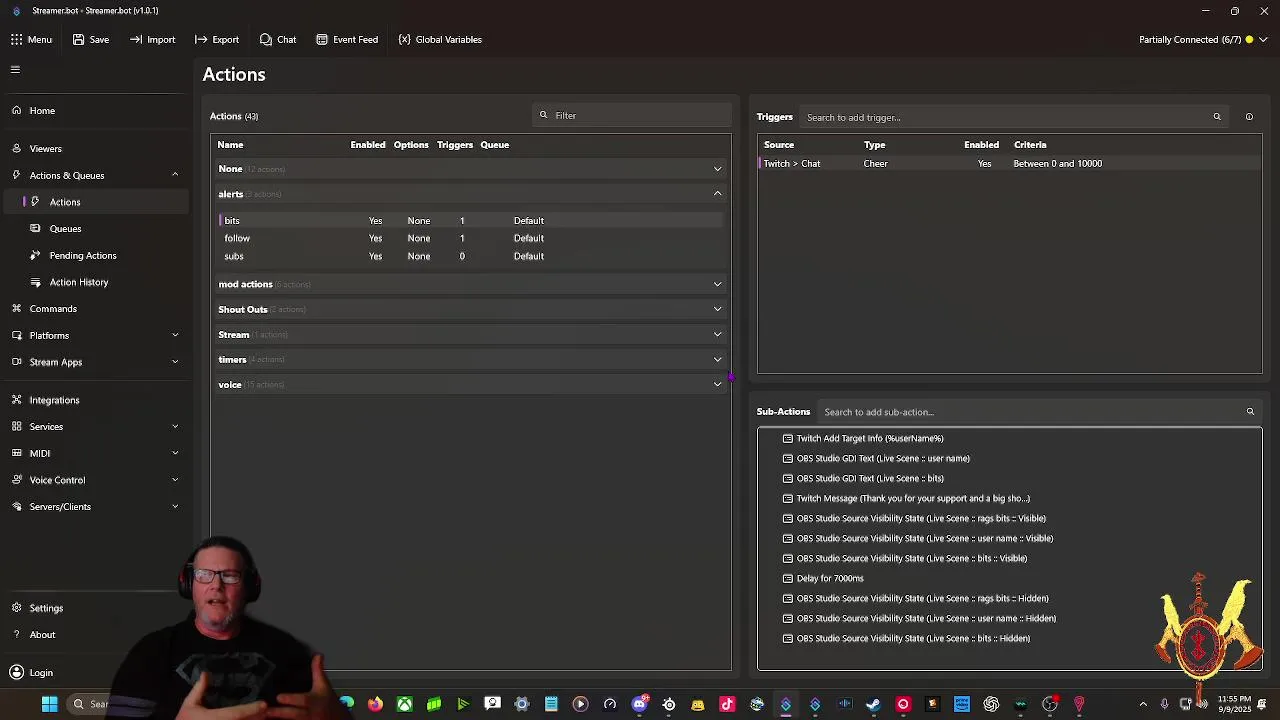Select Twitch Add Target Info sub-action
The height and width of the screenshot is (720, 1280).
click(x=870, y=438)
